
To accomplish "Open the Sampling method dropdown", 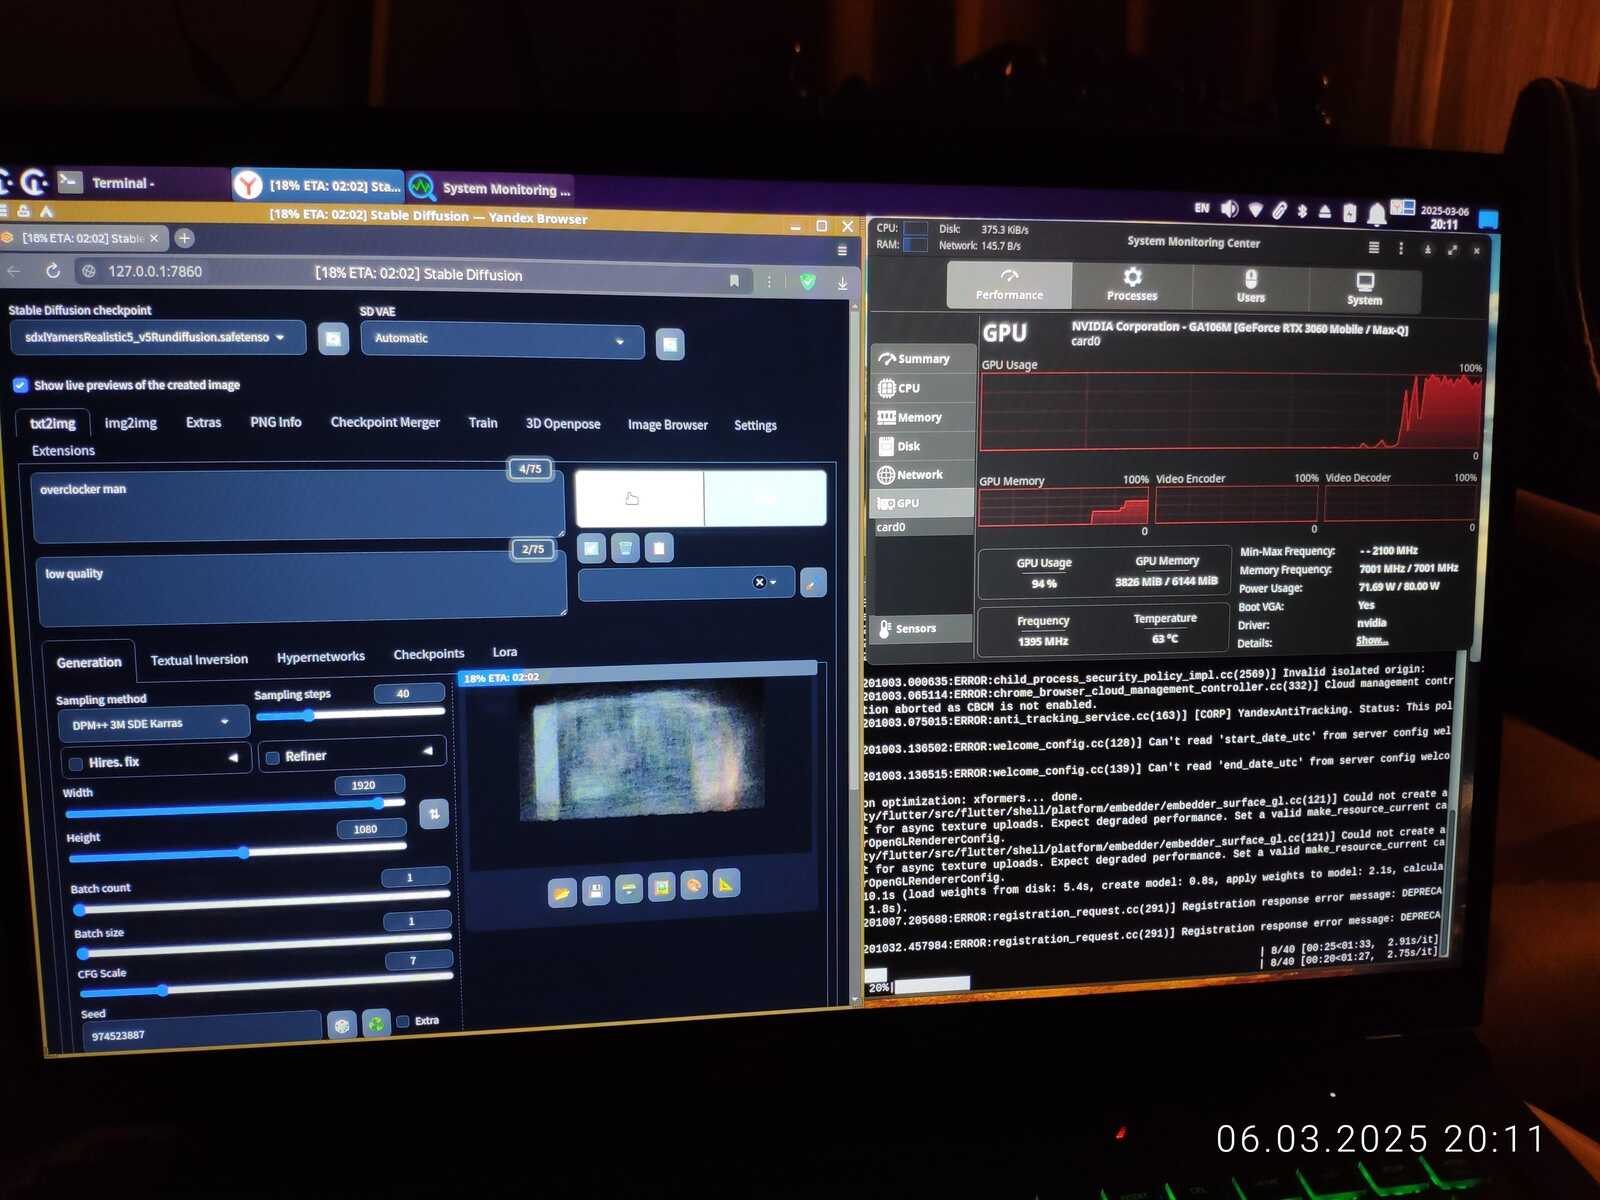I will tap(154, 724).
